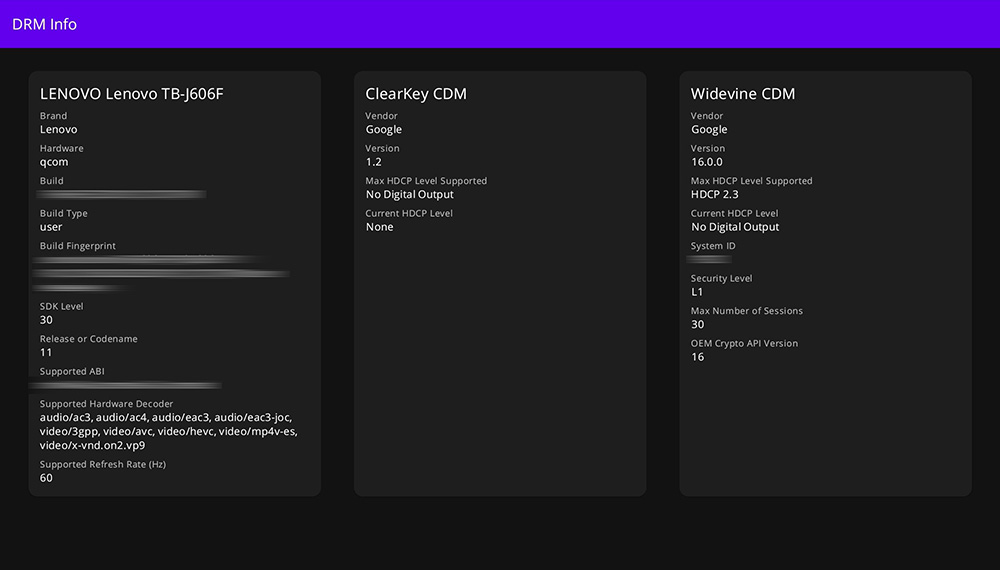This screenshot has width=1000, height=570.
Task: Click the Widevine Vendor value Google
Action: pos(709,129)
